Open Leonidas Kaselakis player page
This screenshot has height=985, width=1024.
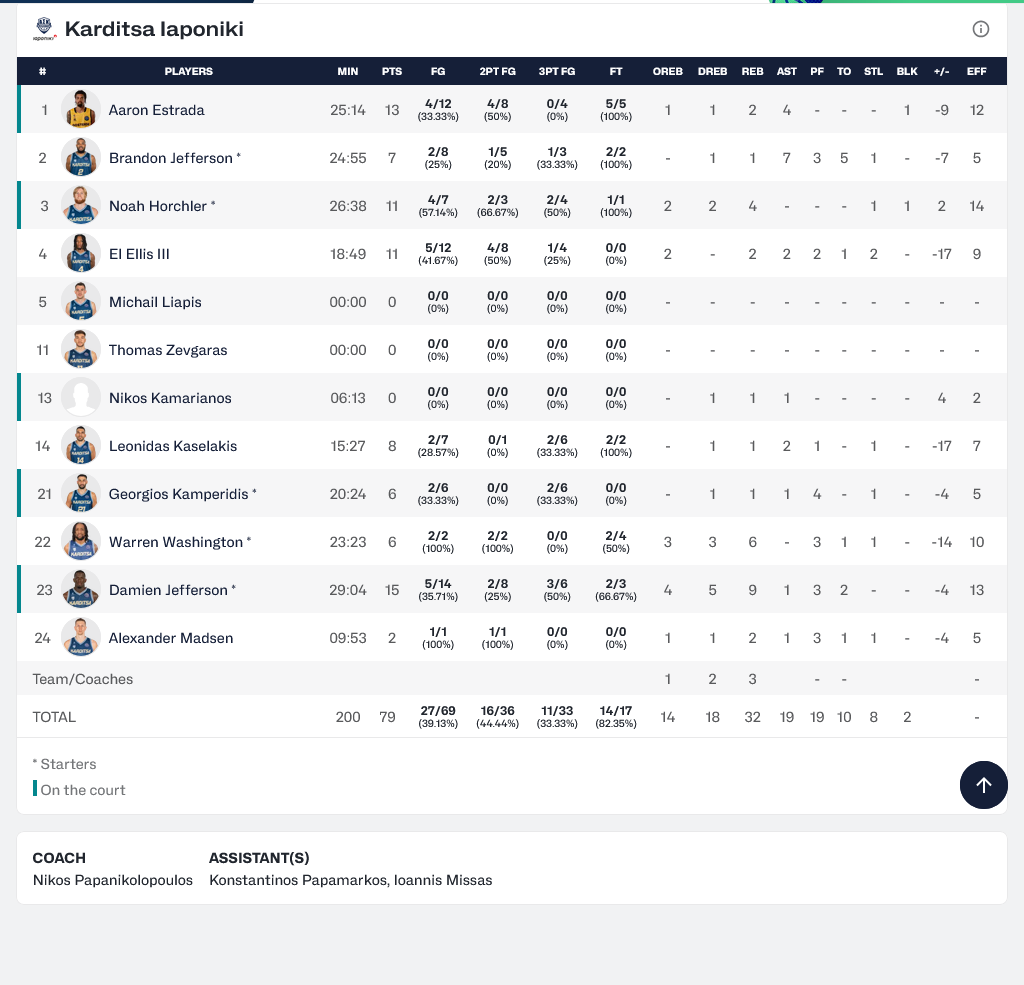coord(173,446)
